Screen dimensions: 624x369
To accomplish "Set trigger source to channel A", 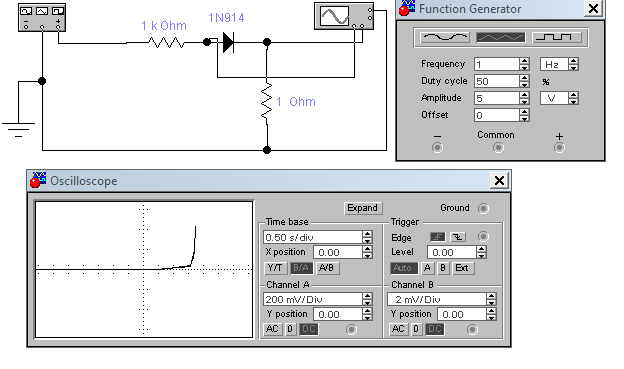I will point(427,268).
